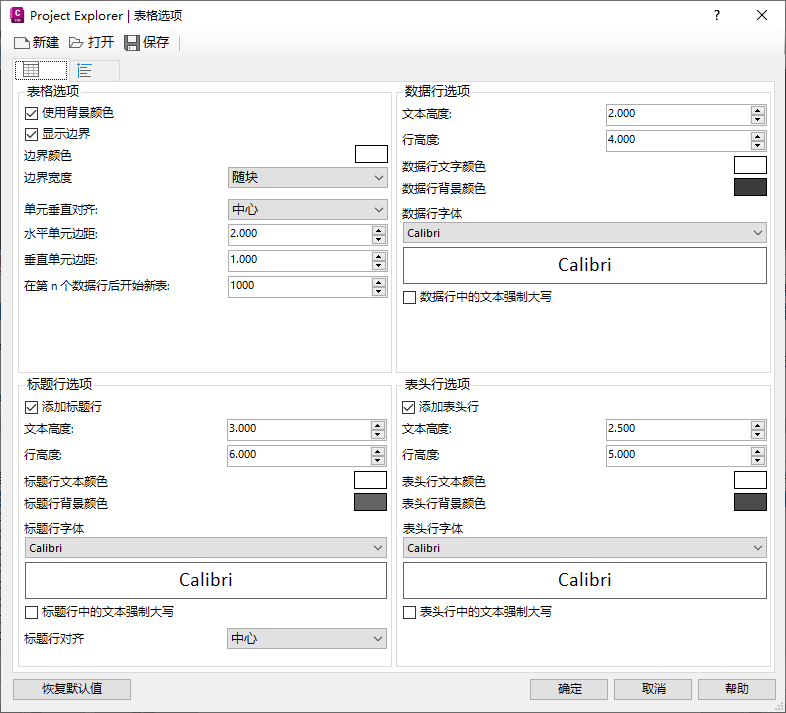
Task: Open the 边界宽度 dropdown
Action: click(x=307, y=178)
